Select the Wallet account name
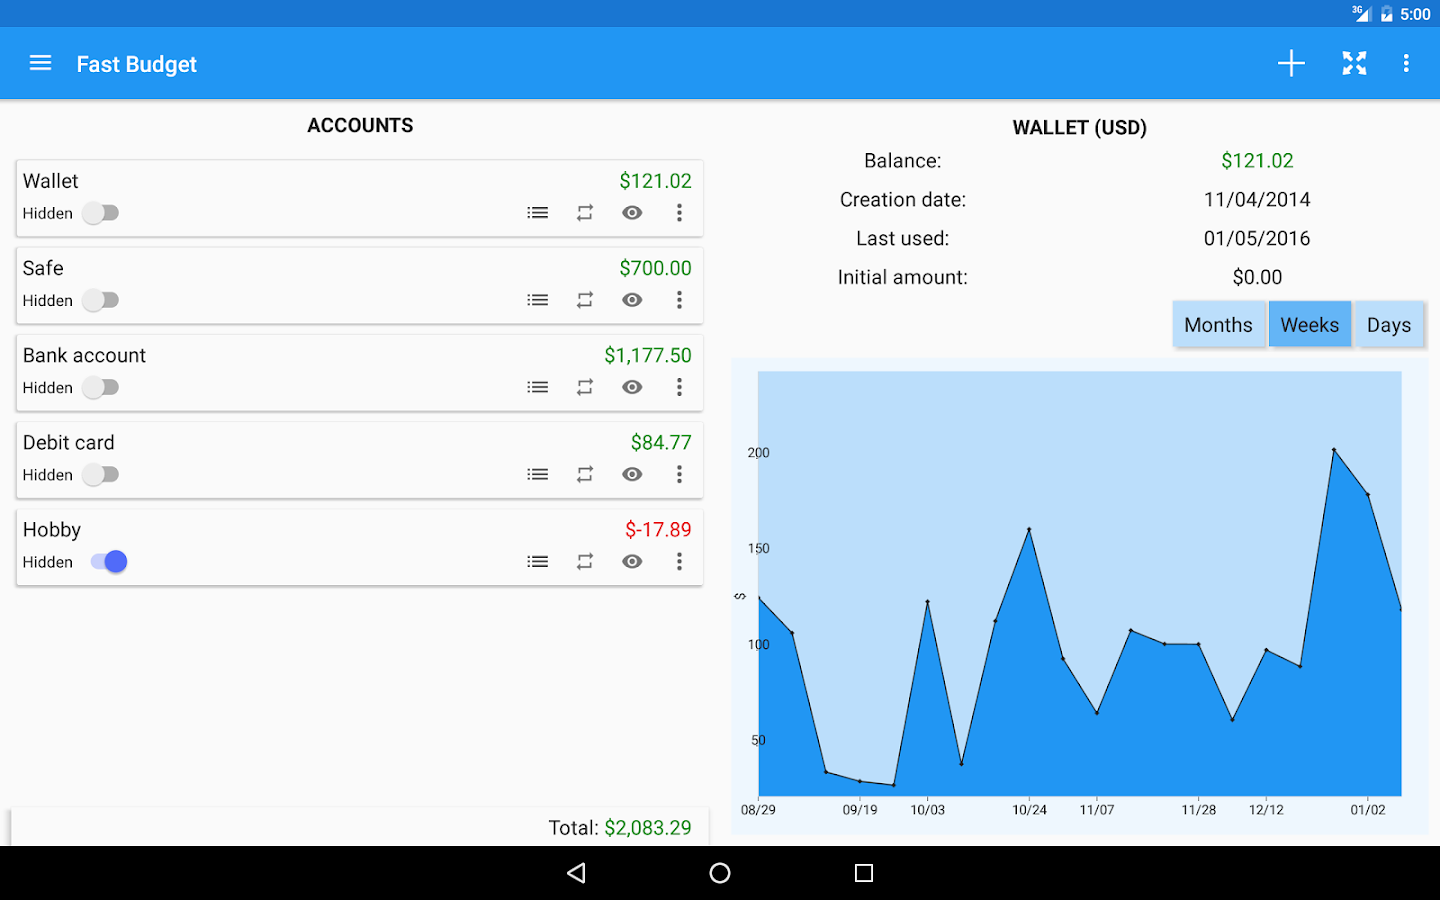This screenshot has width=1440, height=900. [51, 181]
